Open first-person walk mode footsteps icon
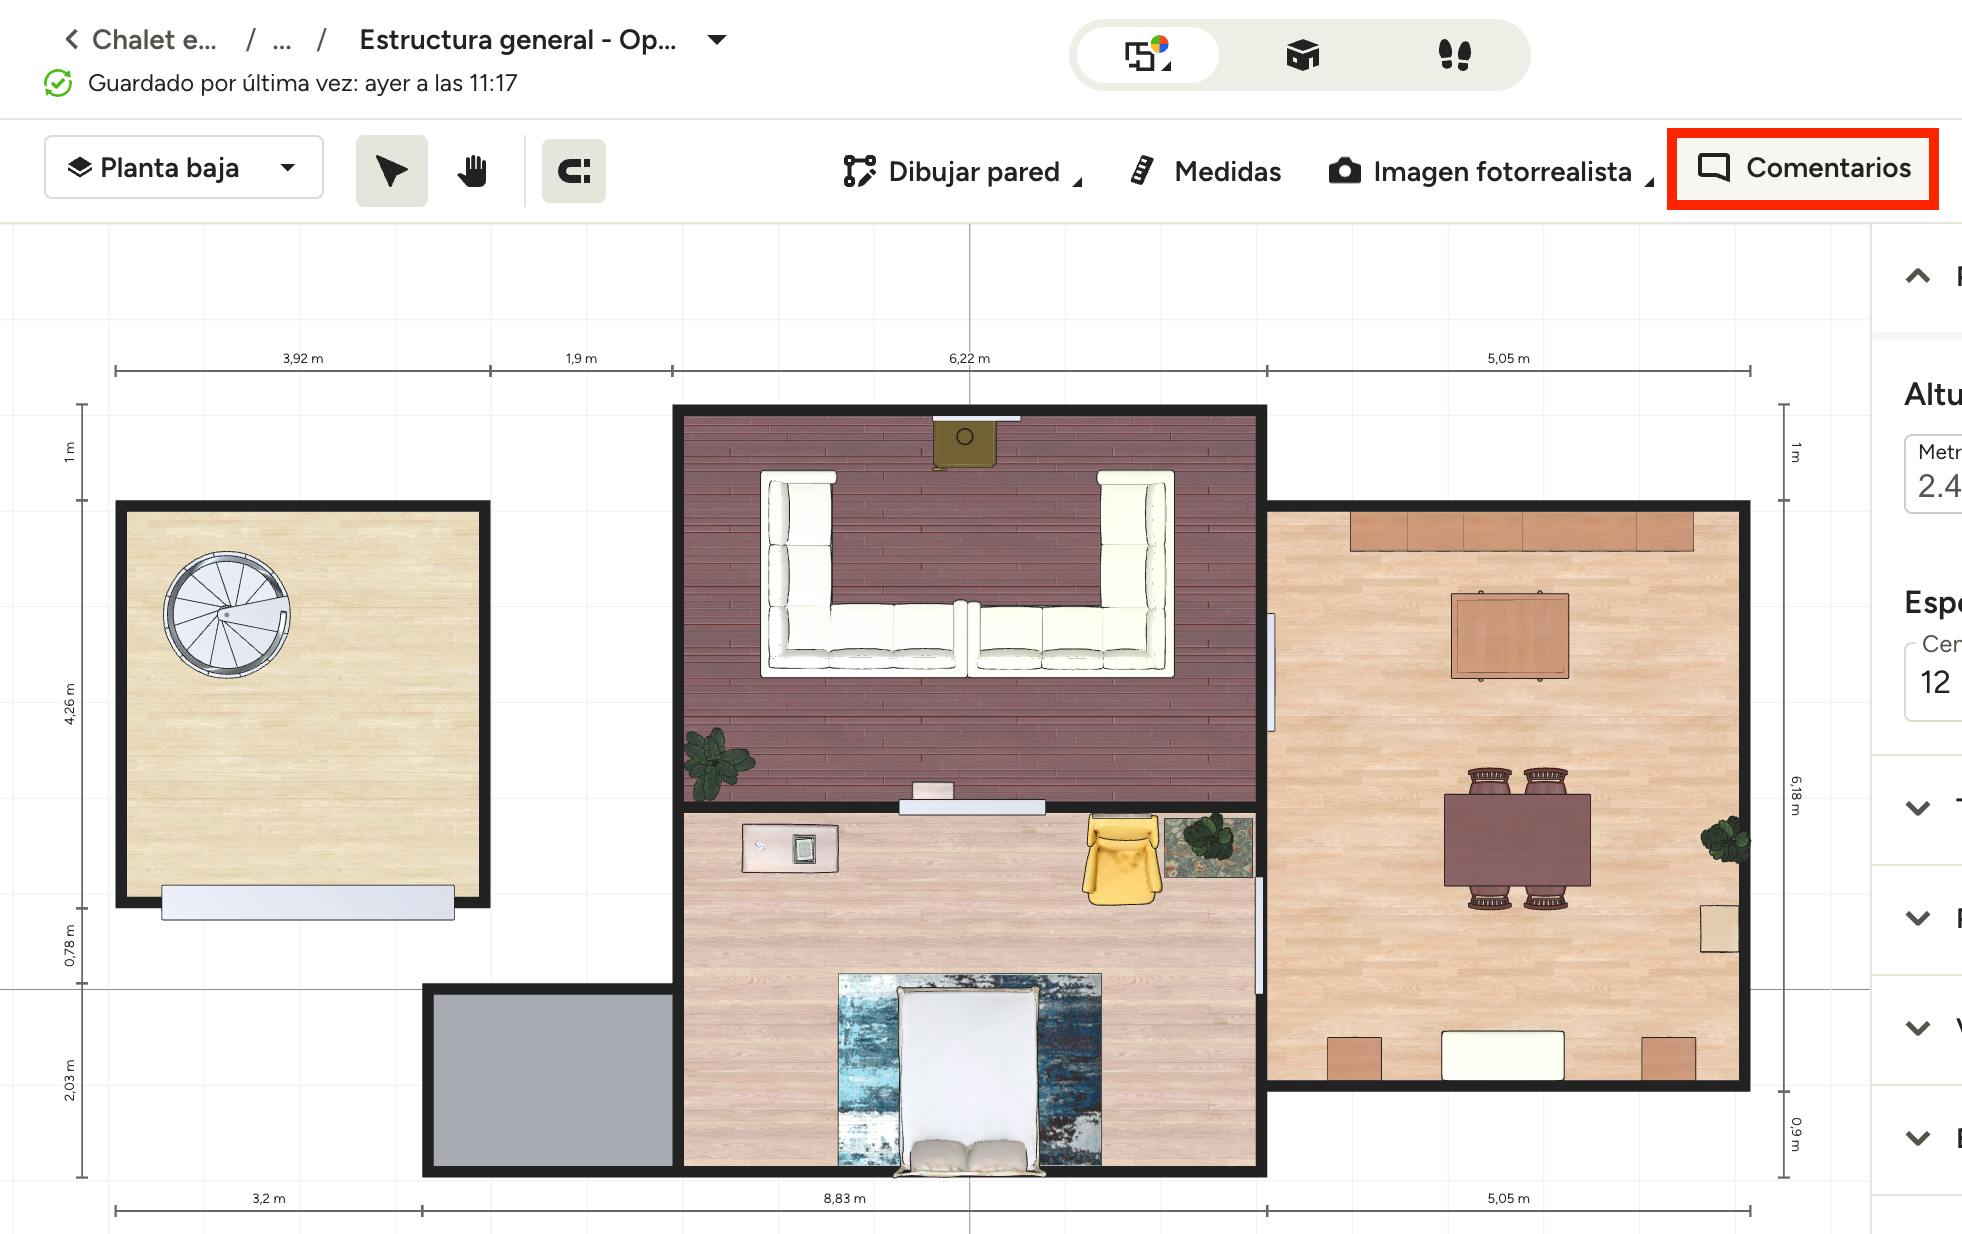The image size is (1962, 1234). 1454,55
